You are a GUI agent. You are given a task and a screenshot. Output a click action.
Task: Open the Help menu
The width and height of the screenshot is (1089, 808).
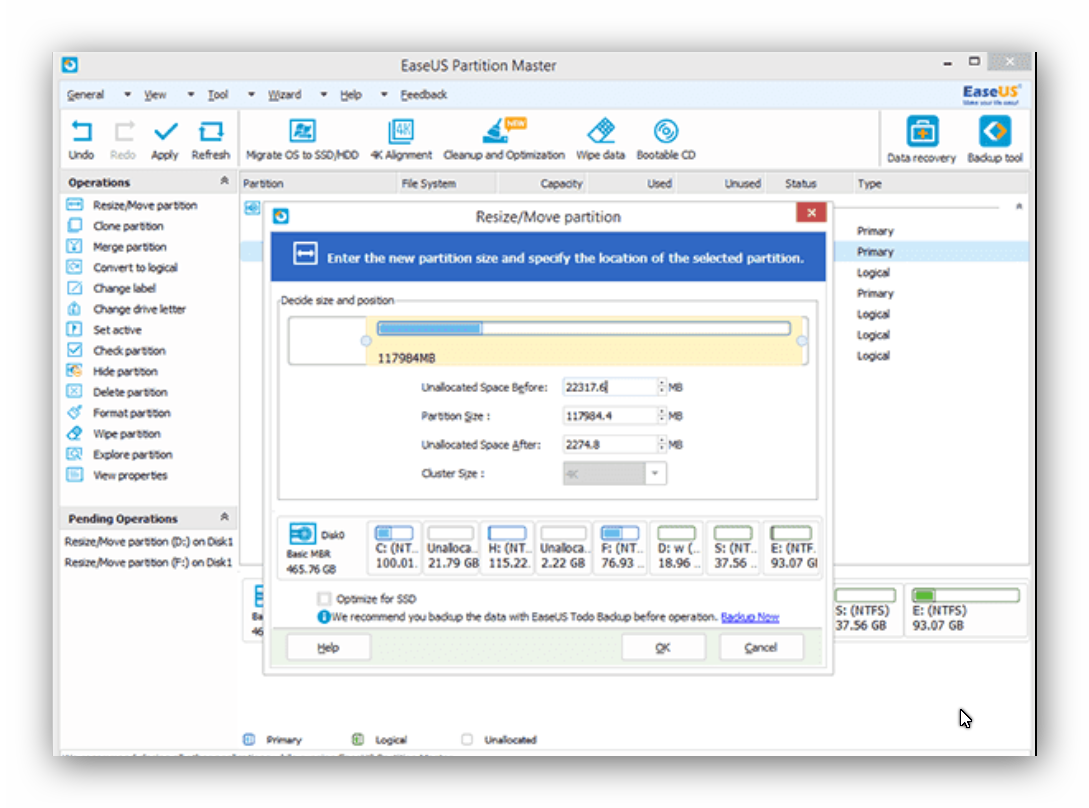(351, 94)
